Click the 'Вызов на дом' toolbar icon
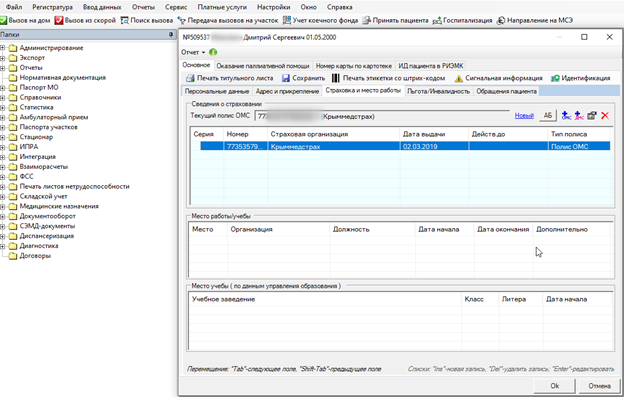The height and width of the screenshot is (397, 624). [x=4, y=20]
